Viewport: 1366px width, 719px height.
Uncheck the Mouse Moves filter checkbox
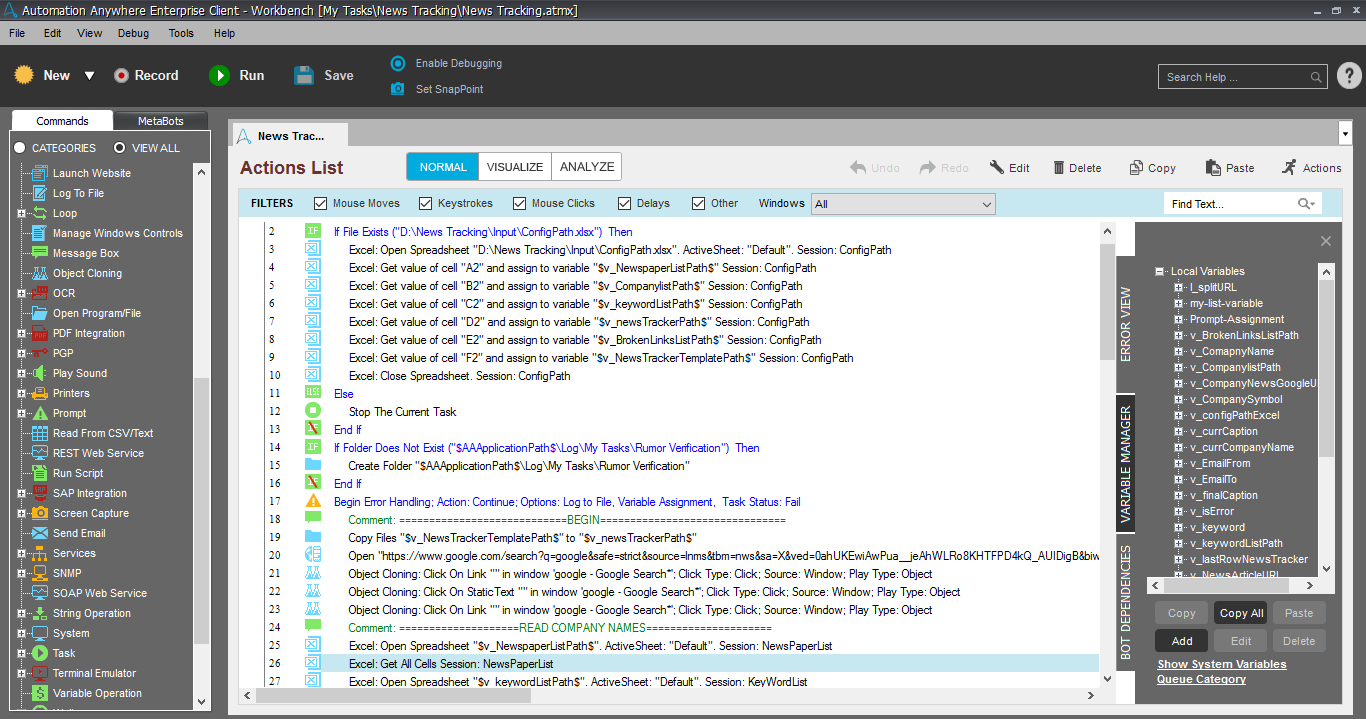point(321,203)
